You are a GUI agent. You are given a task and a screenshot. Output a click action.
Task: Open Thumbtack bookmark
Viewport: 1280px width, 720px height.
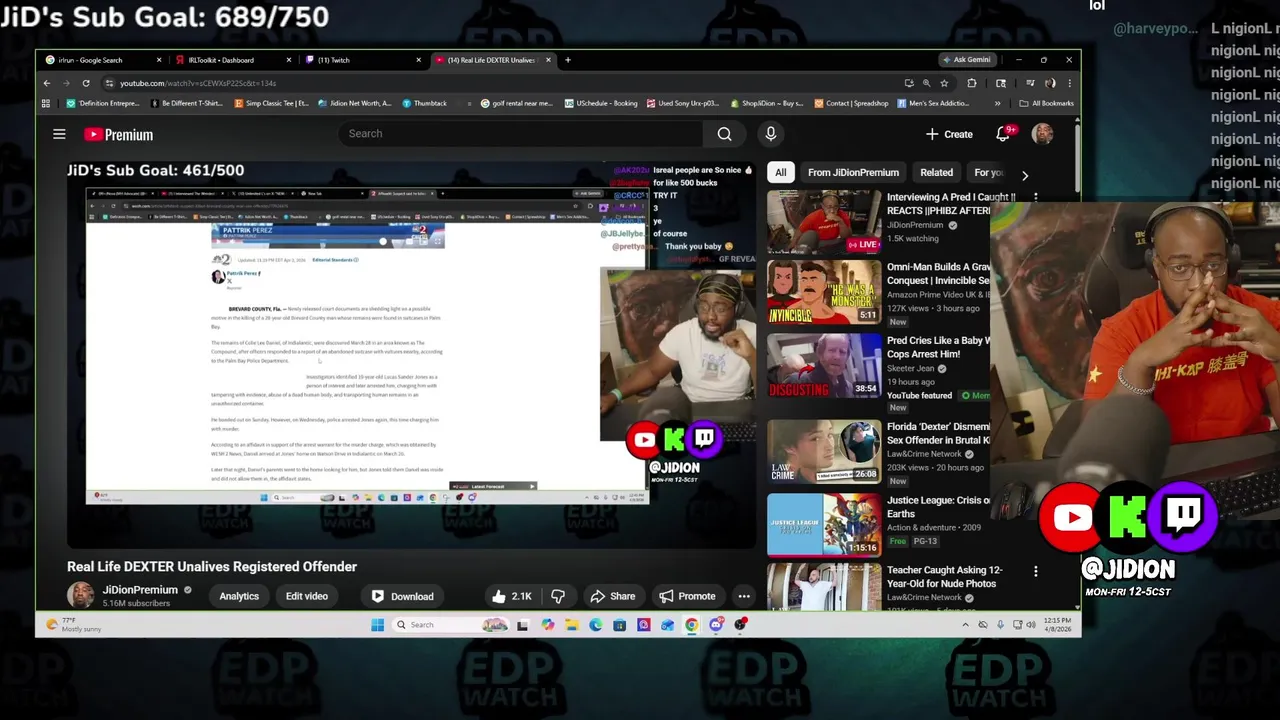[x=425, y=103]
